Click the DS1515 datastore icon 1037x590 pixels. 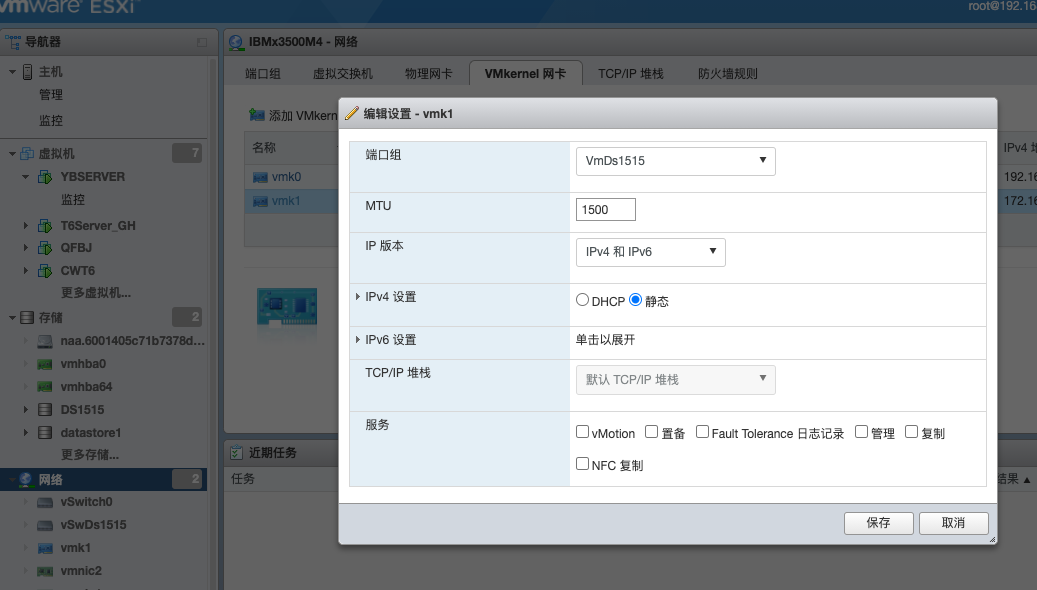45,410
